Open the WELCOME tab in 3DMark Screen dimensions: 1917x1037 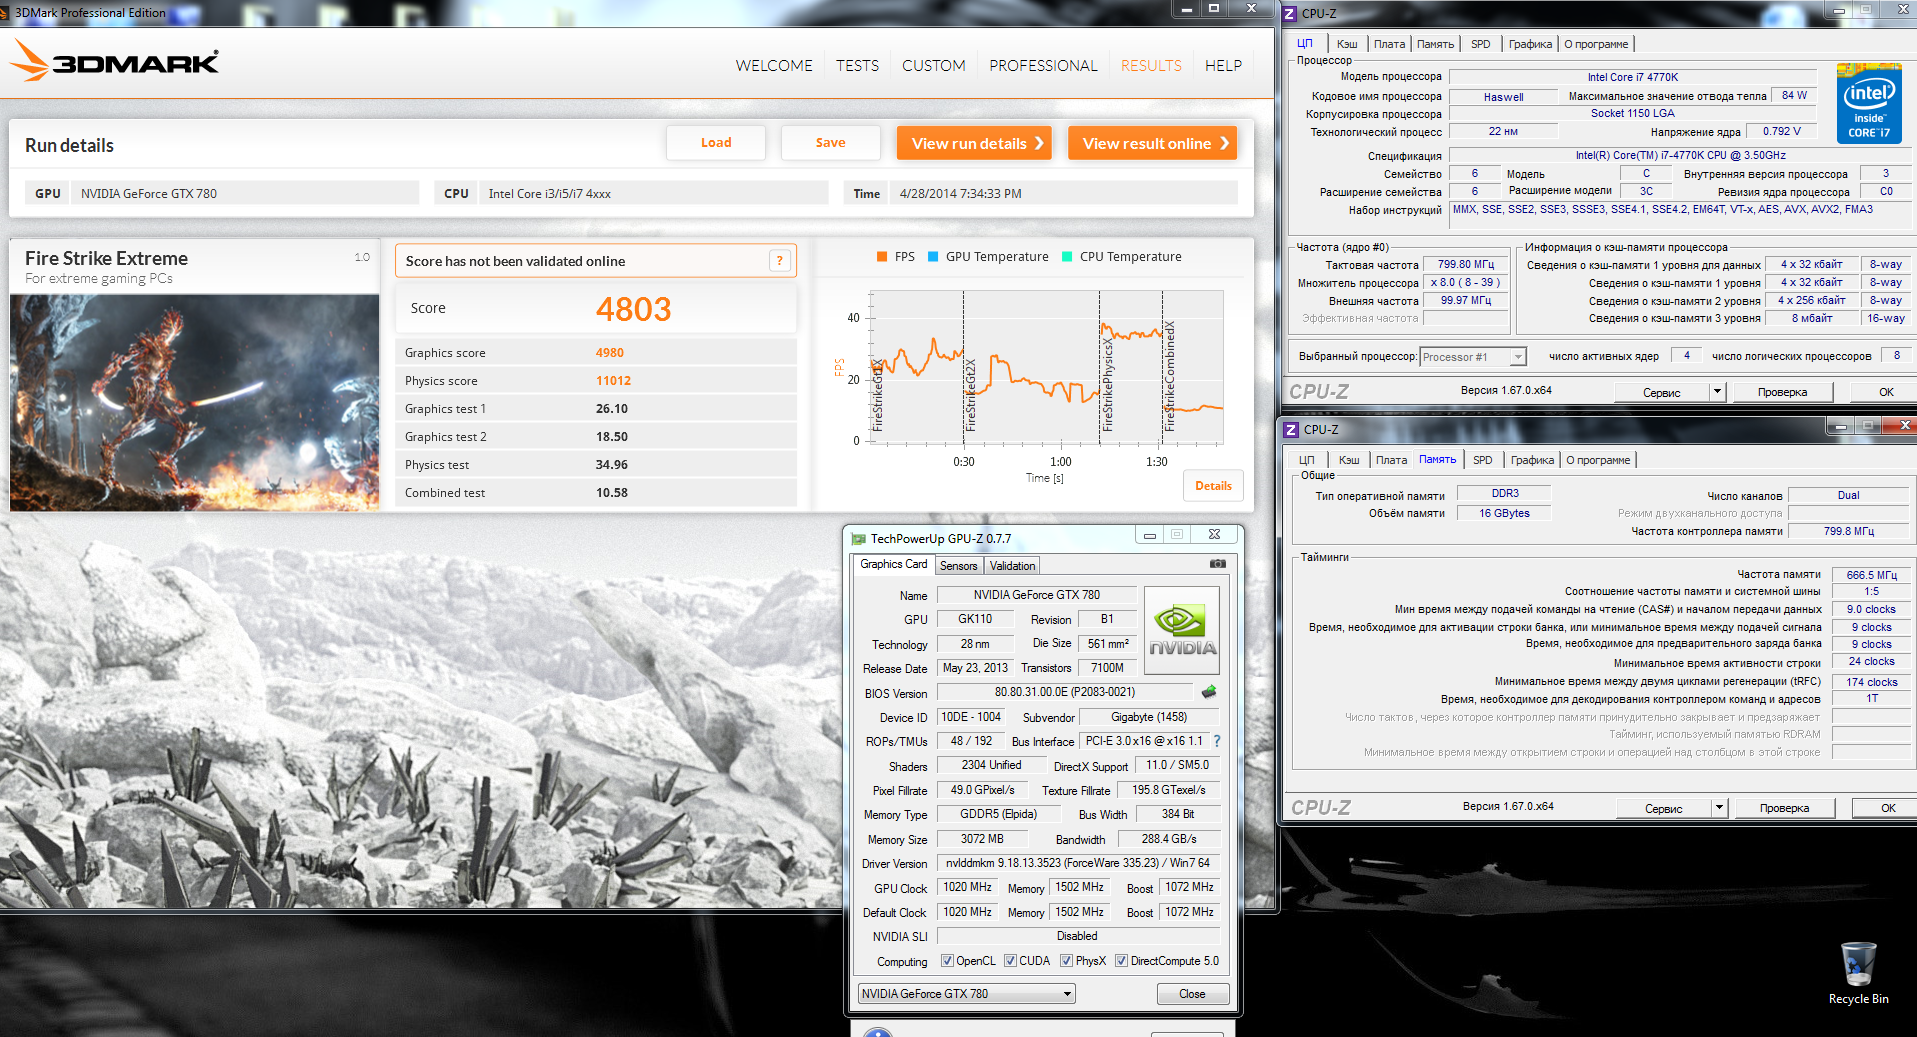[774, 66]
